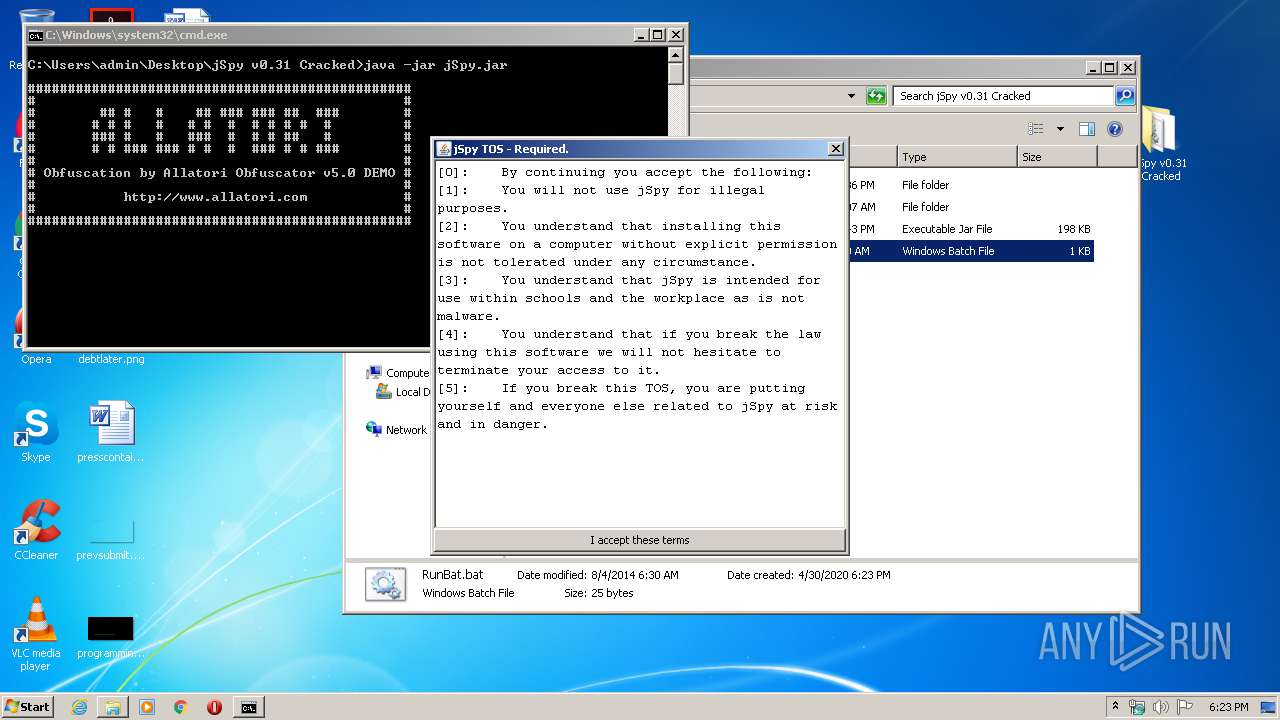Launch Opera from the taskbar
This screenshot has width=1280, height=720.
[x=214, y=707]
